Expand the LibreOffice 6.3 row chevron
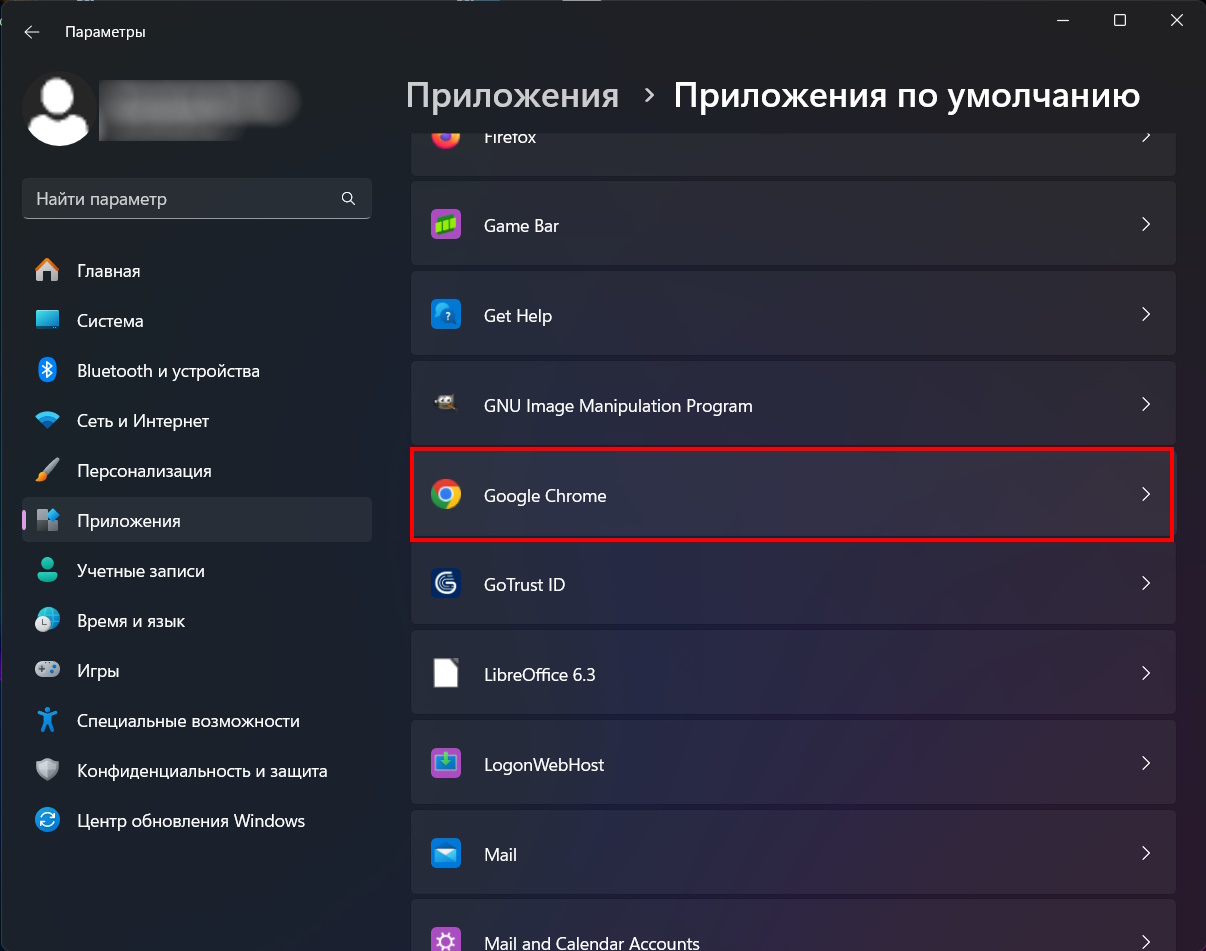 coord(1146,674)
